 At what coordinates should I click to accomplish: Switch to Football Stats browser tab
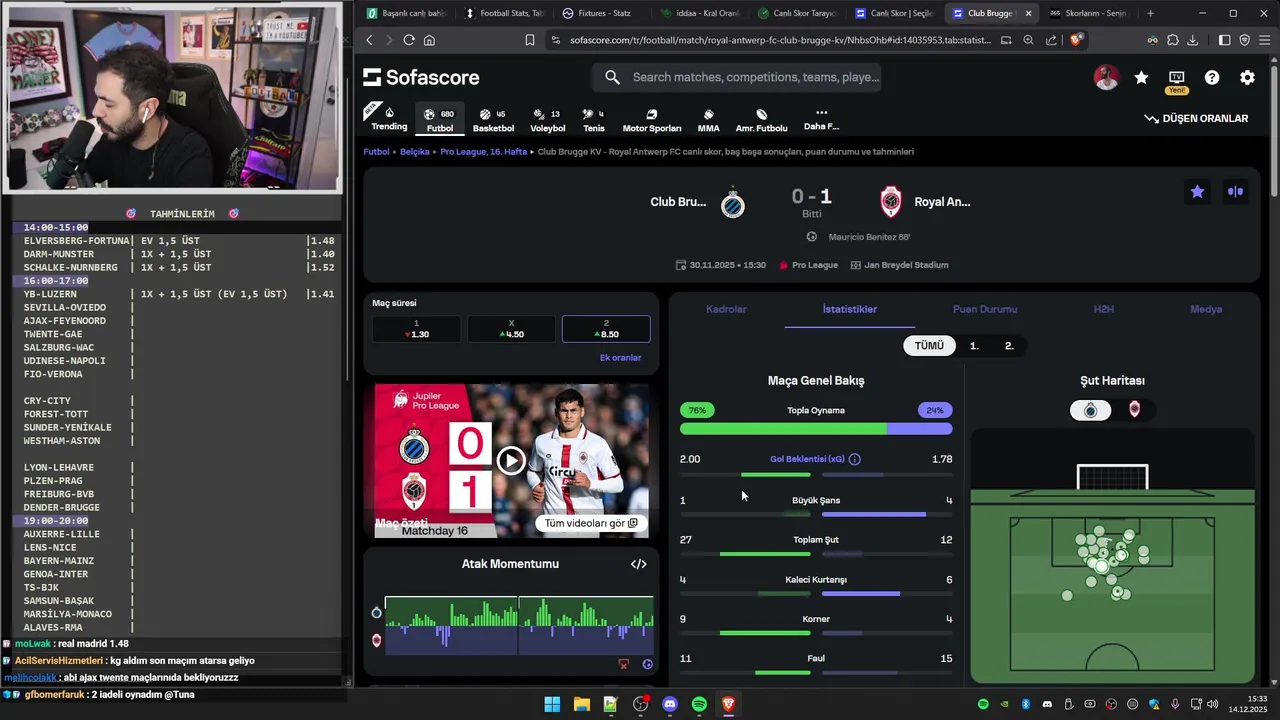click(x=503, y=13)
